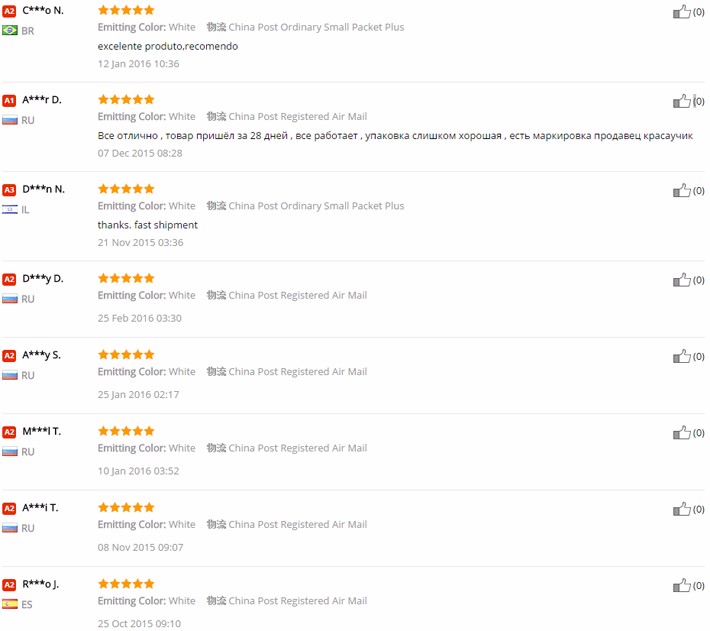
Task: Like D***y D.'s review from 25 Feb 2016
Action: [x=682, y=280]
